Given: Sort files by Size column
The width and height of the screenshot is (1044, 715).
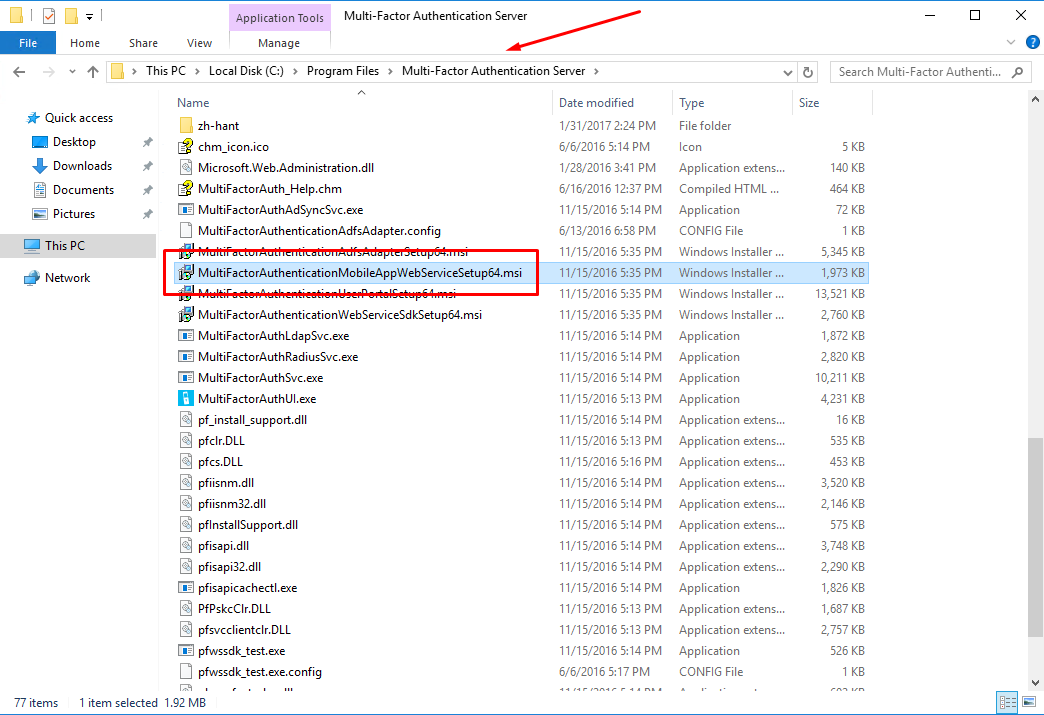Looking at the screenshot, I should tap(809, 103).
